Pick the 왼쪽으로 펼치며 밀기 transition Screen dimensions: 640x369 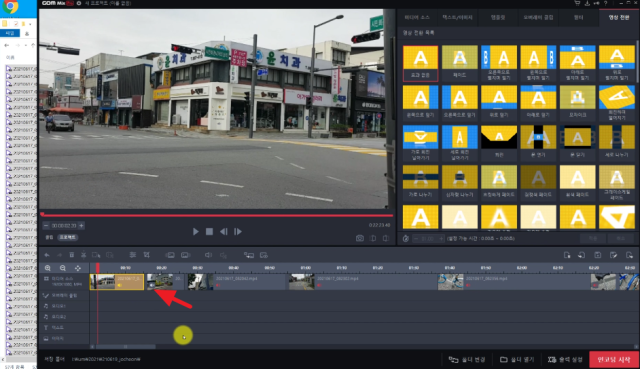pyautogui.click(x=538, y=63)
